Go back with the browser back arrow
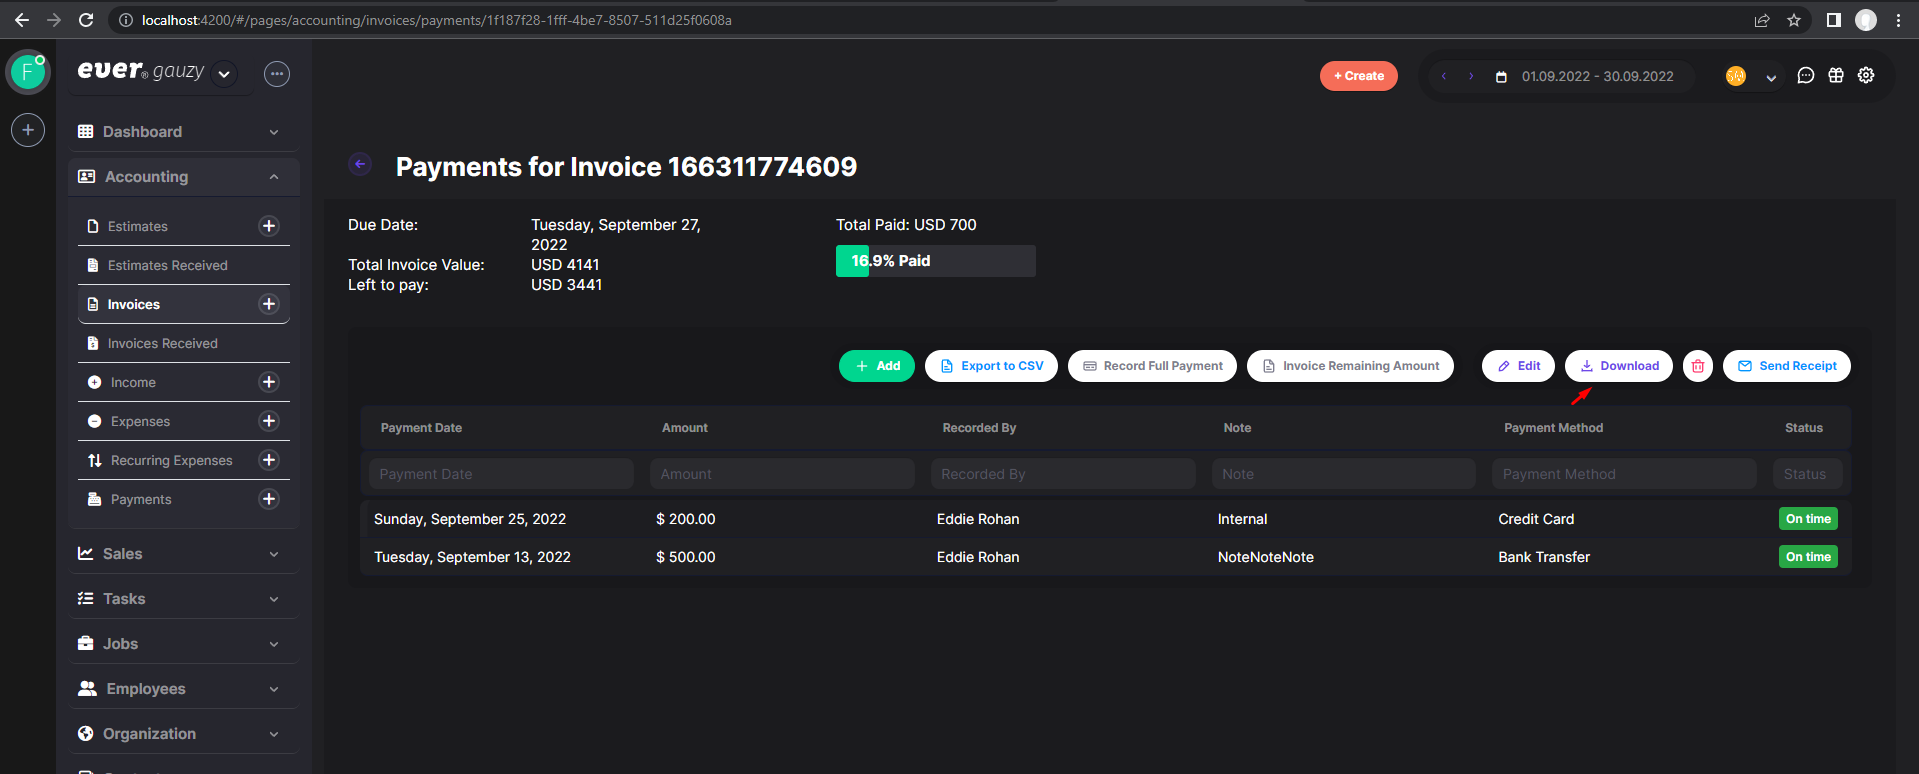Image resolution: width=1919 pixels, height=774 pixels. [x=22, y=20]
